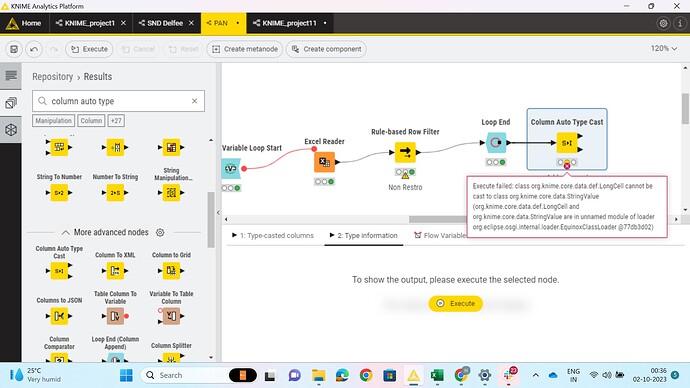690x388 pixels.
Task: Select the String Manipulation node icon
Action: (171, 193)
